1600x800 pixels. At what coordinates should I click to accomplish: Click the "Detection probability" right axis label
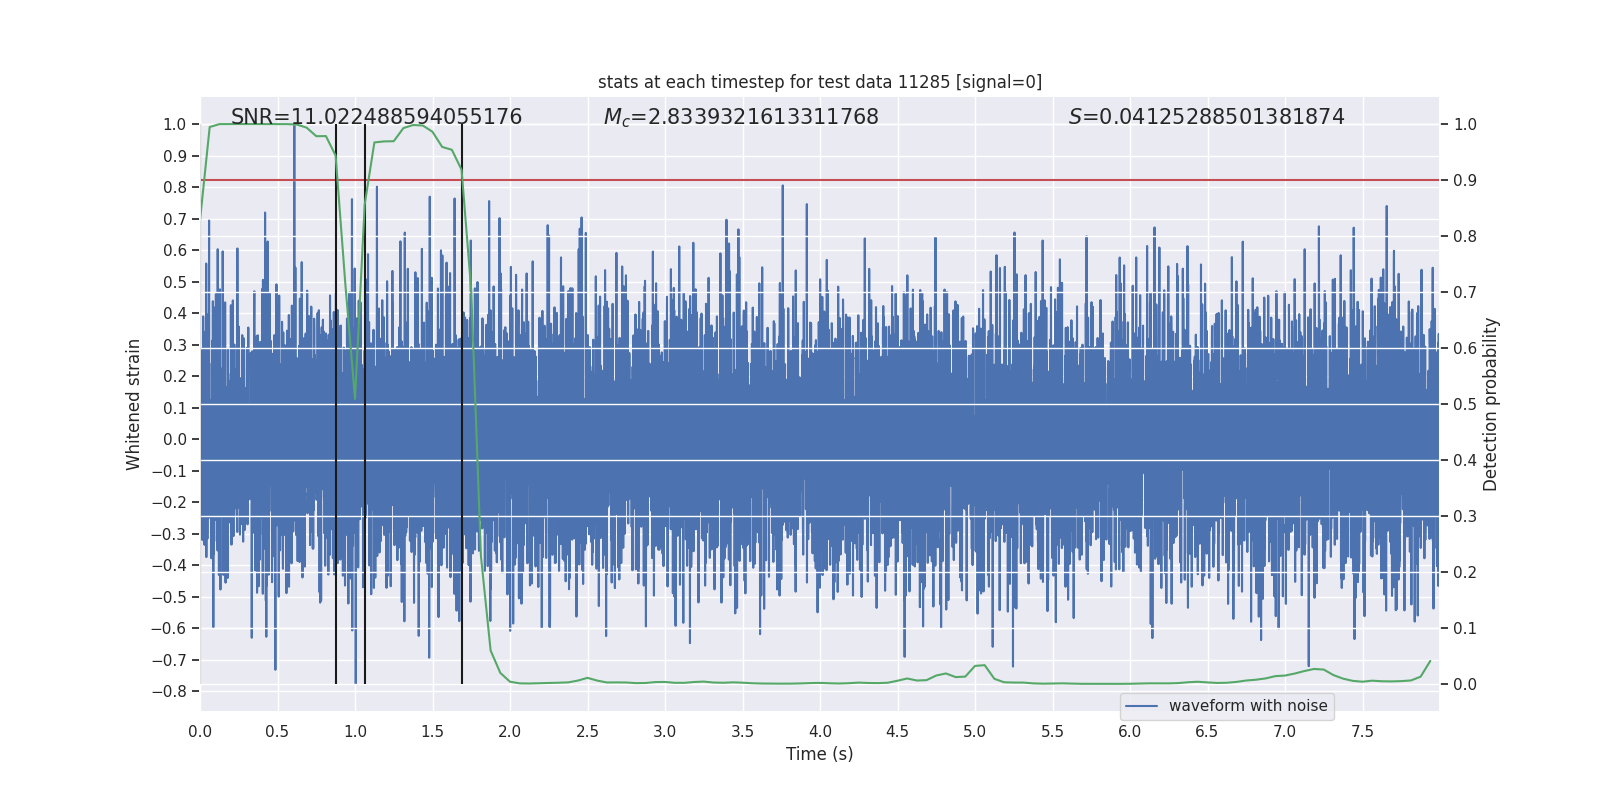(x=1490, y=404)
